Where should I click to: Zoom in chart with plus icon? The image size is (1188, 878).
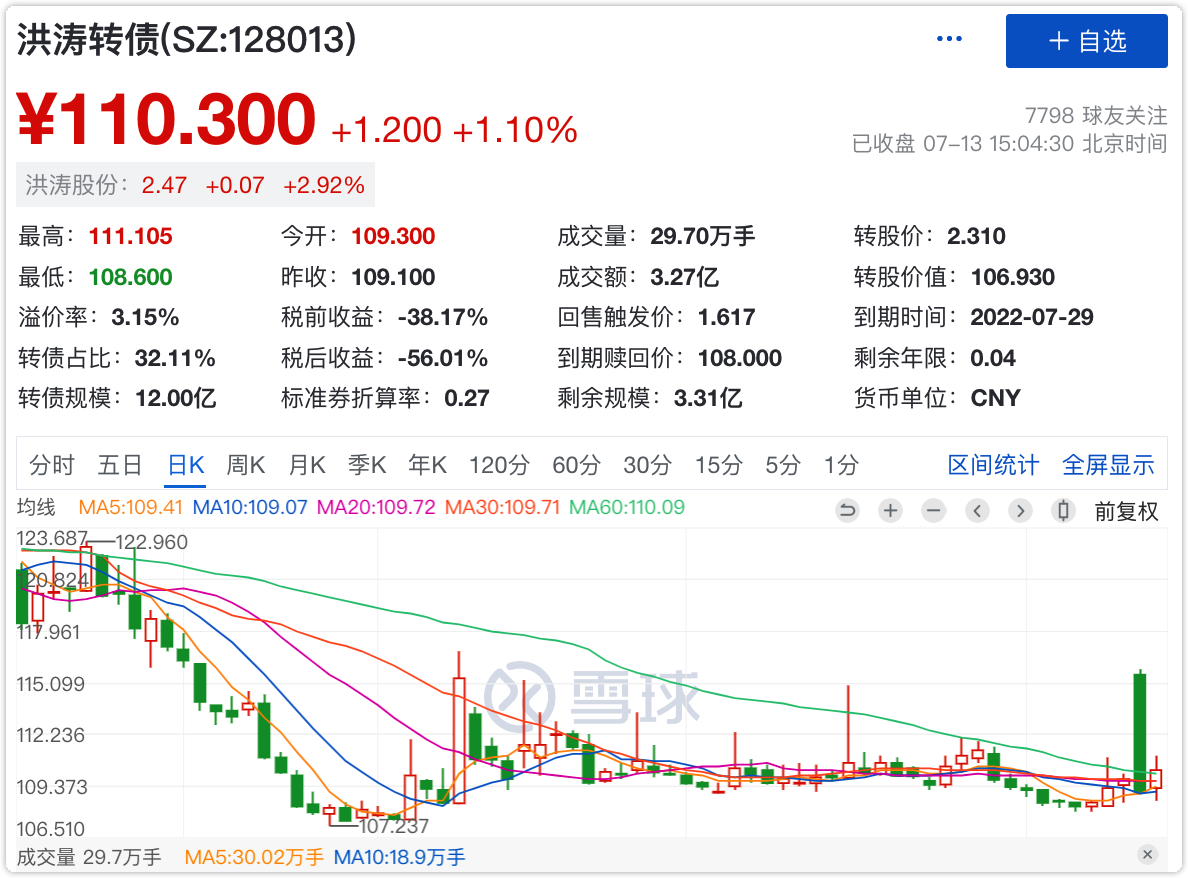890,511
